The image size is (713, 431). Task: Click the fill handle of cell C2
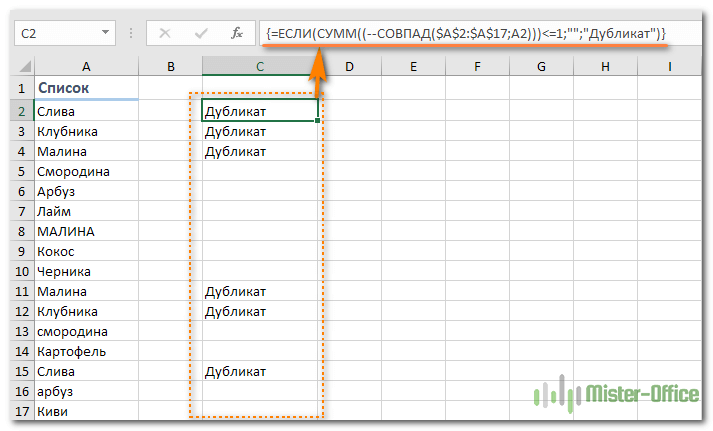[x=317, y=120]
